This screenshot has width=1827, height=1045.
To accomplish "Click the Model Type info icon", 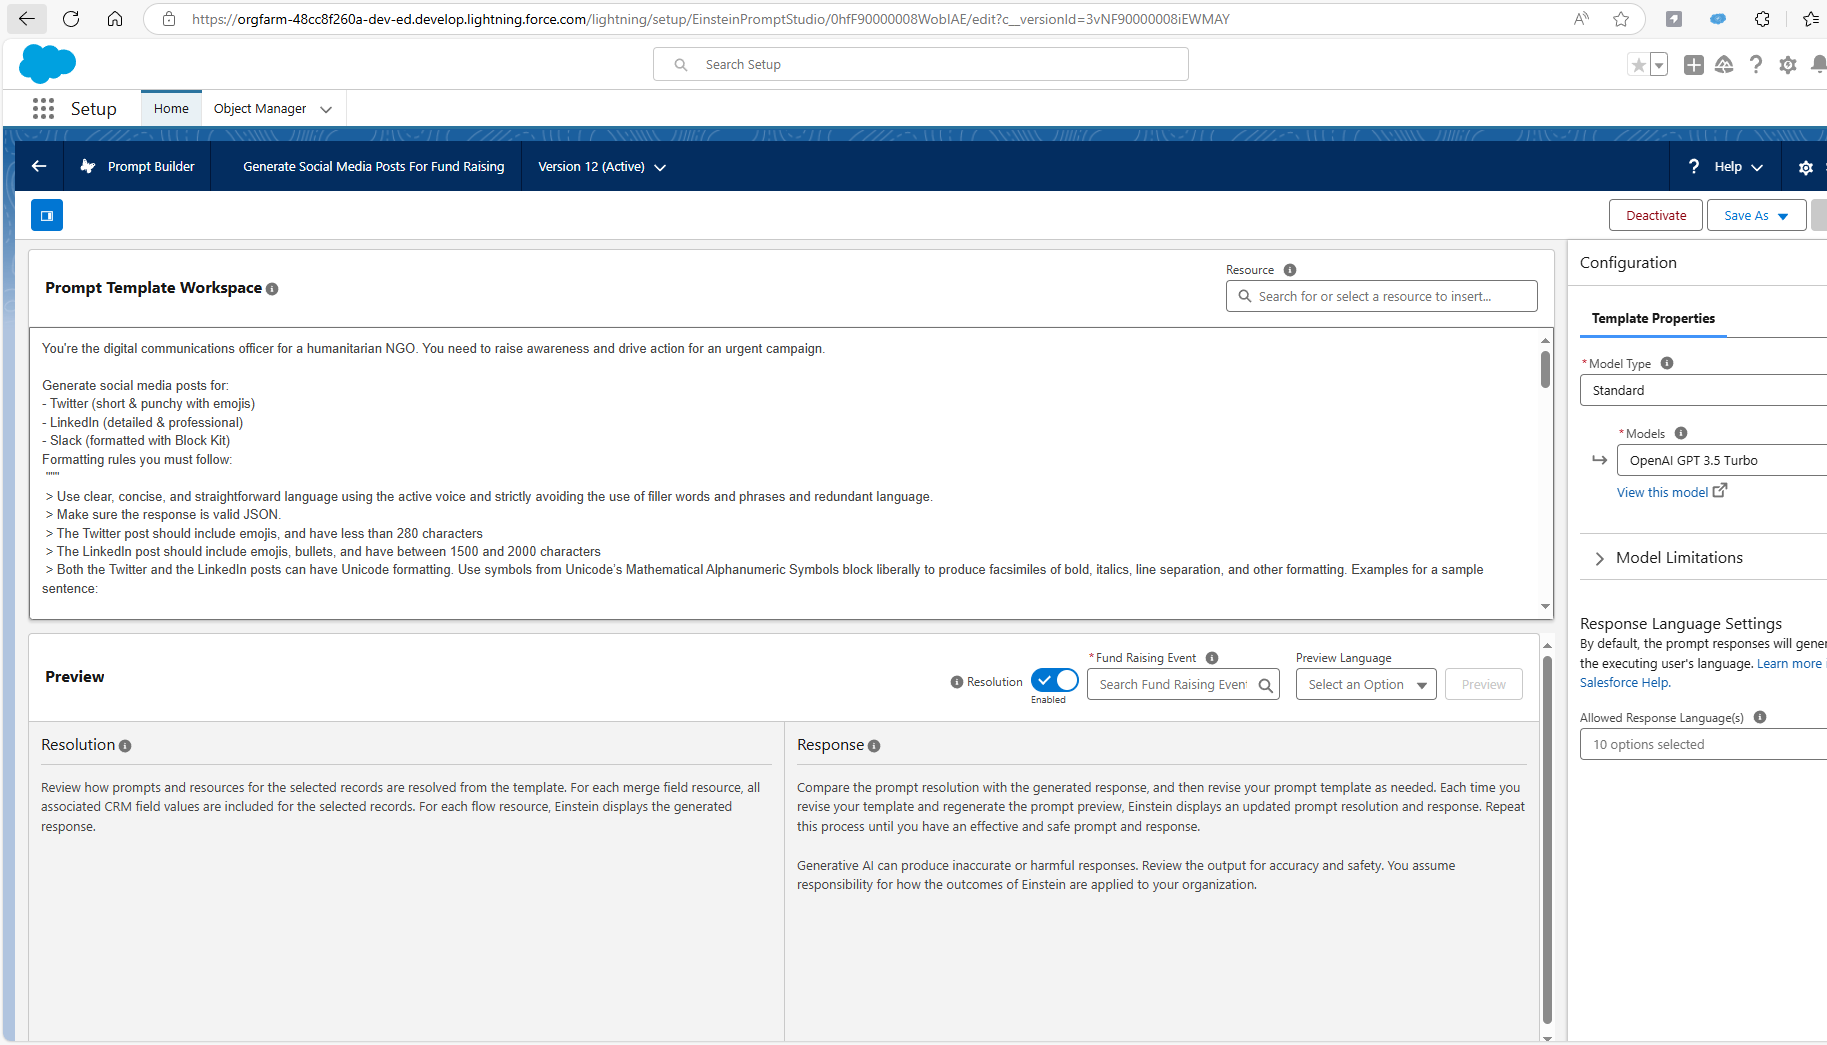I will coord(1667,363).
